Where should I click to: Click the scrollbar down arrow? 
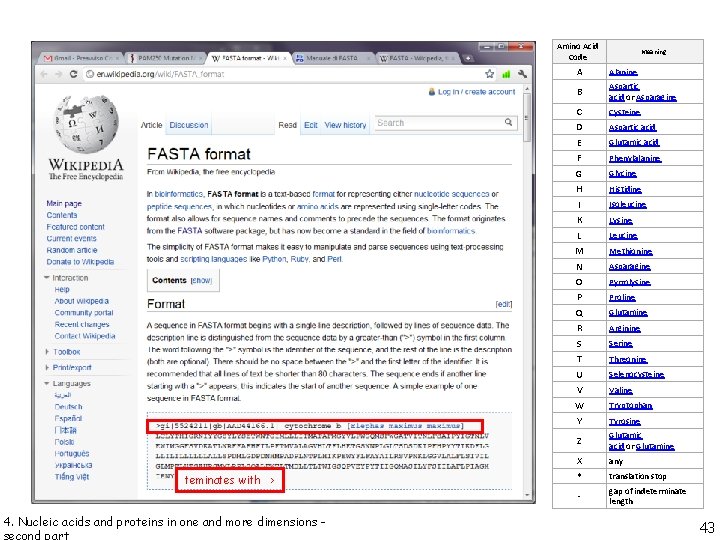(527, 495)
